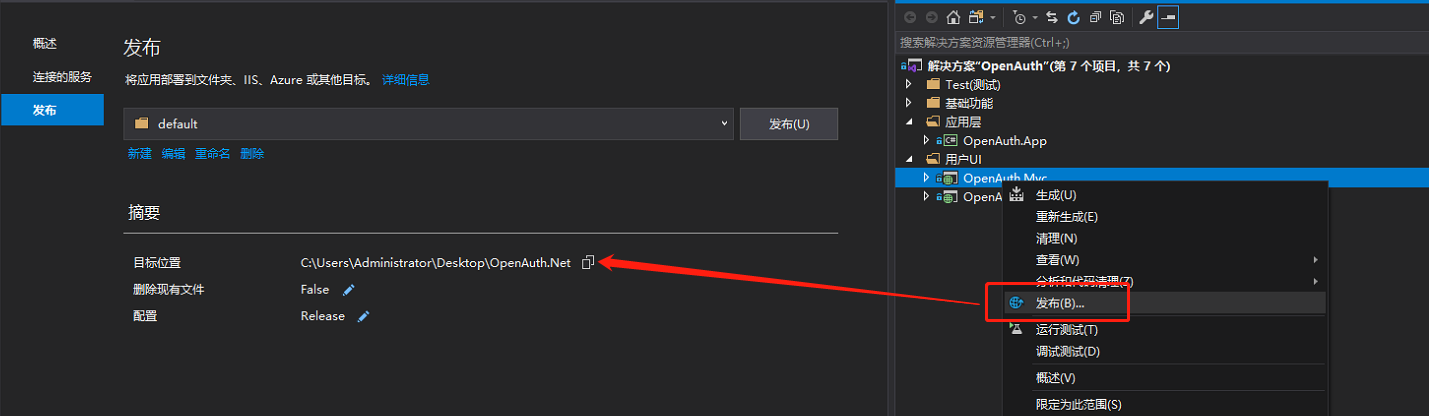Screen dimensions: 1429x416
Task: Select 发布(B)... in the context menu
Action: [1059, 303]
